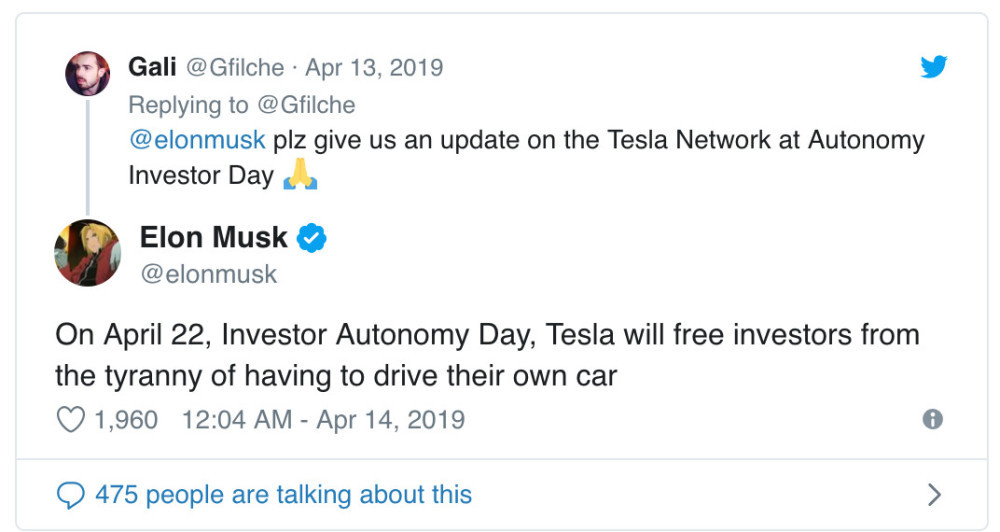
Task: Click the 1,960 likes count
Action: 126,420
